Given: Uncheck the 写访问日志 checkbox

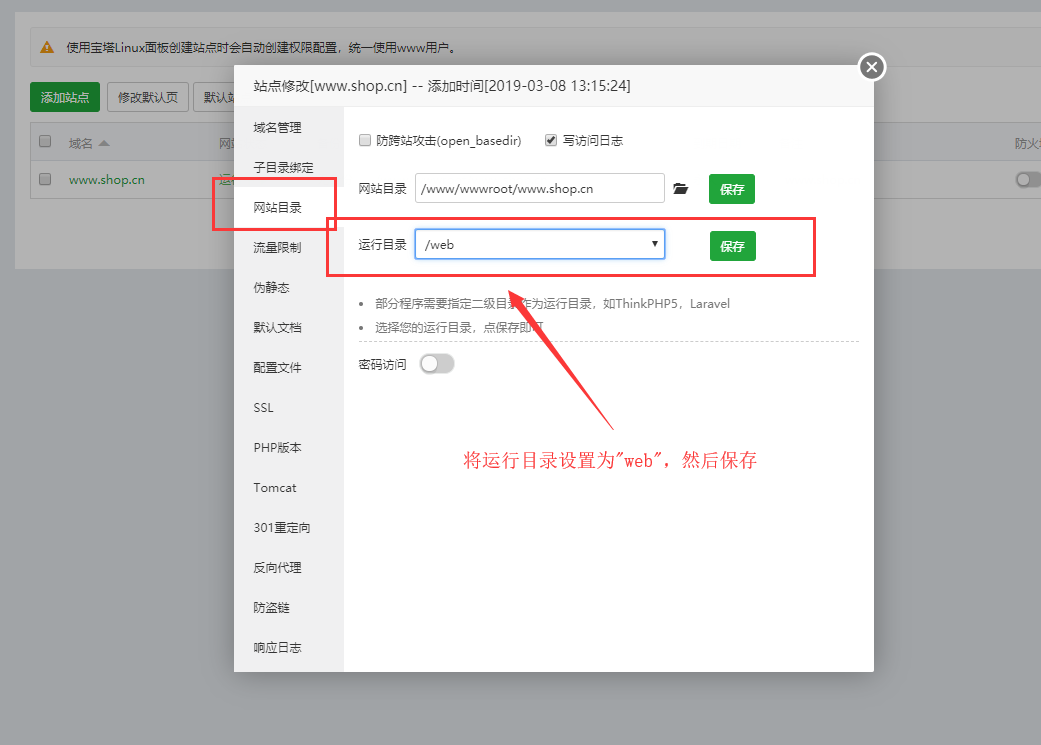Looking at the screenshot, I should pyautogui.click(x=550, y=140).
